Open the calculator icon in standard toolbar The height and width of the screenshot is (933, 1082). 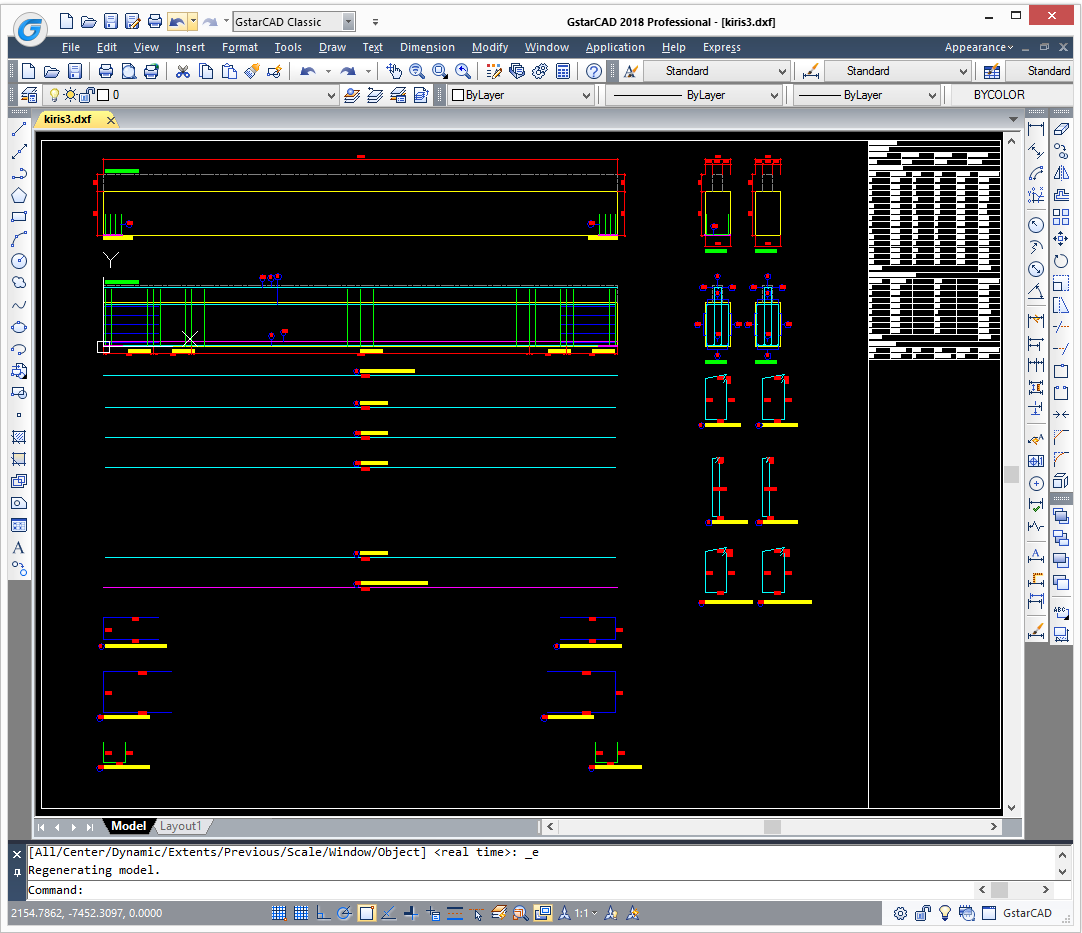point(563,71)
